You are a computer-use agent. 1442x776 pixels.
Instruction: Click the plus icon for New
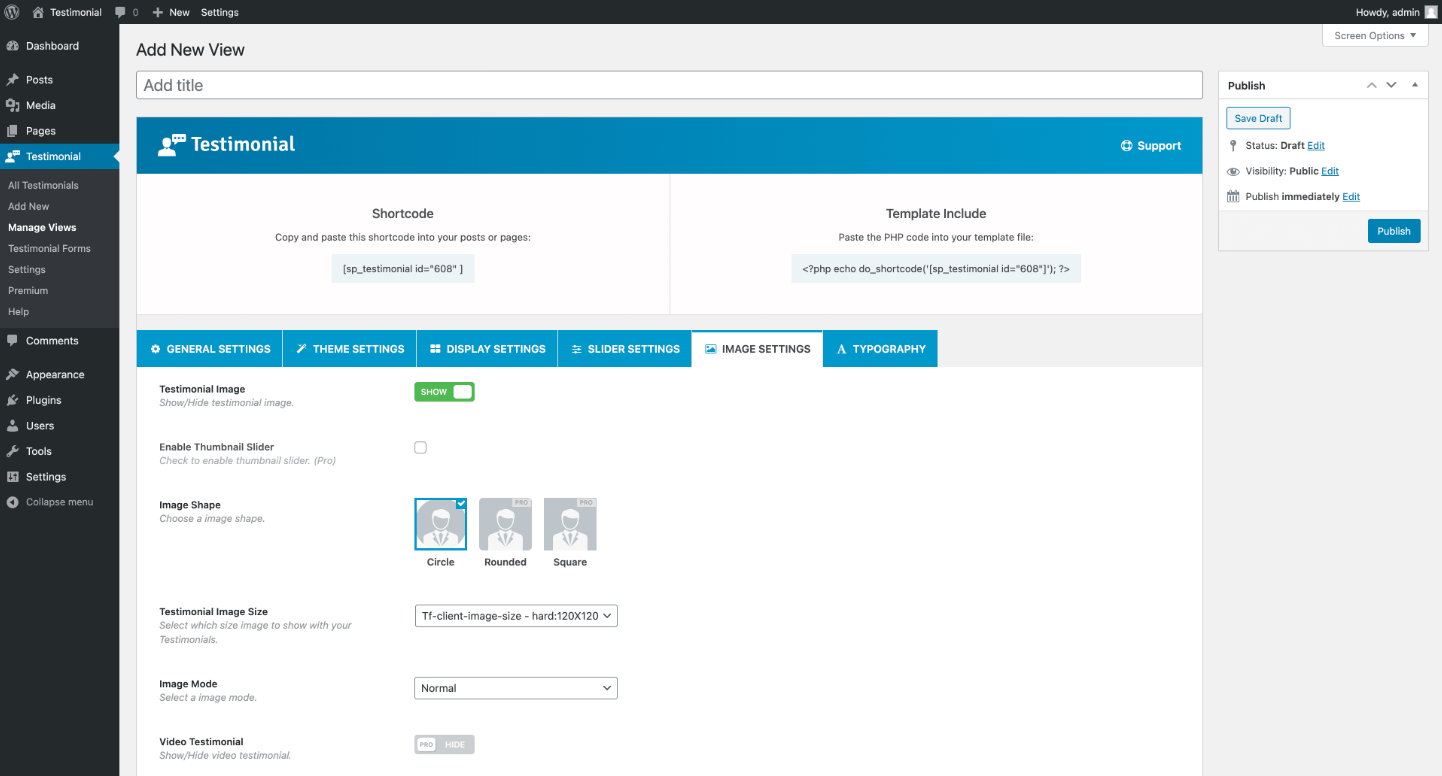point(158,13)
